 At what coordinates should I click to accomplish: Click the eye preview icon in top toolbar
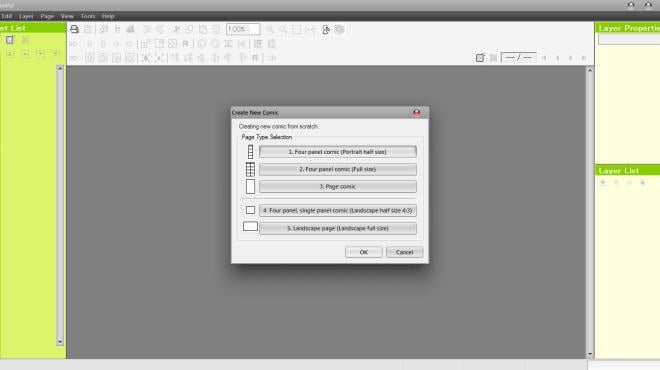click(339, 29)
